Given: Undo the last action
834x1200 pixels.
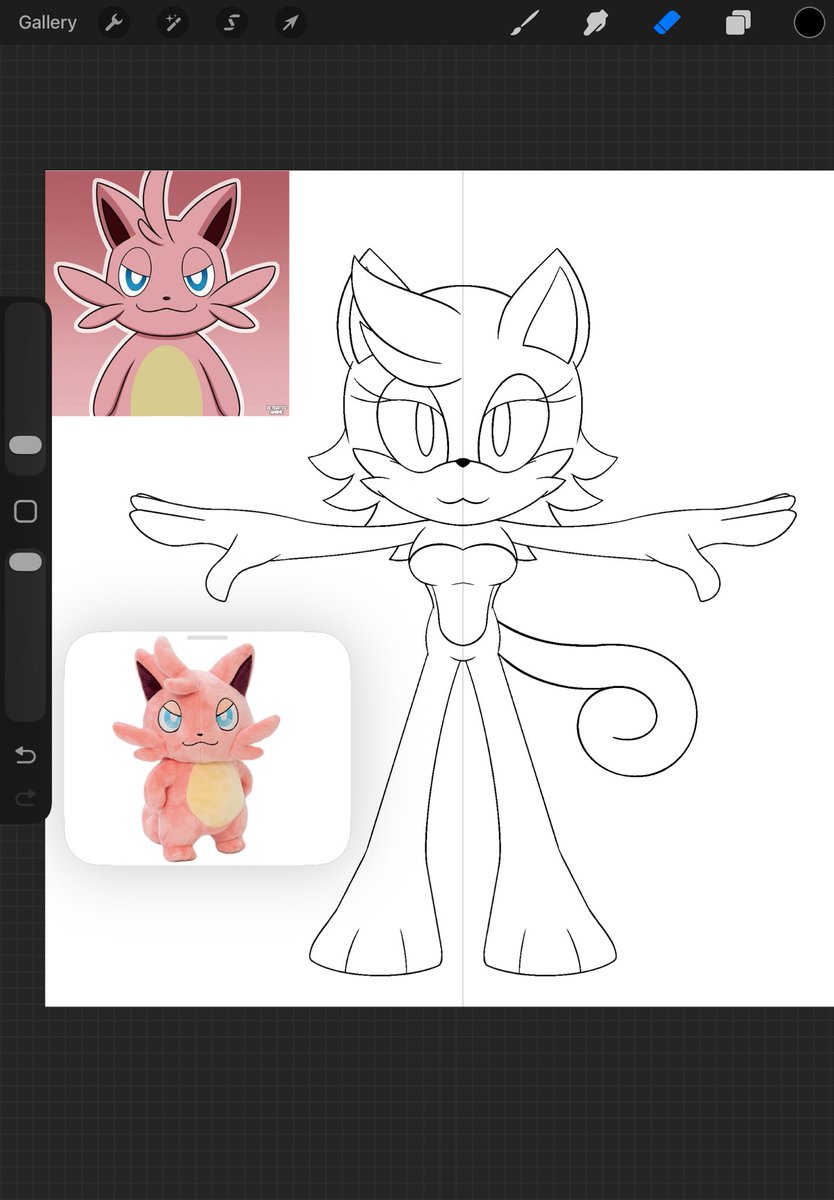Looking at the screenshot, I should [x=25, y=755].
